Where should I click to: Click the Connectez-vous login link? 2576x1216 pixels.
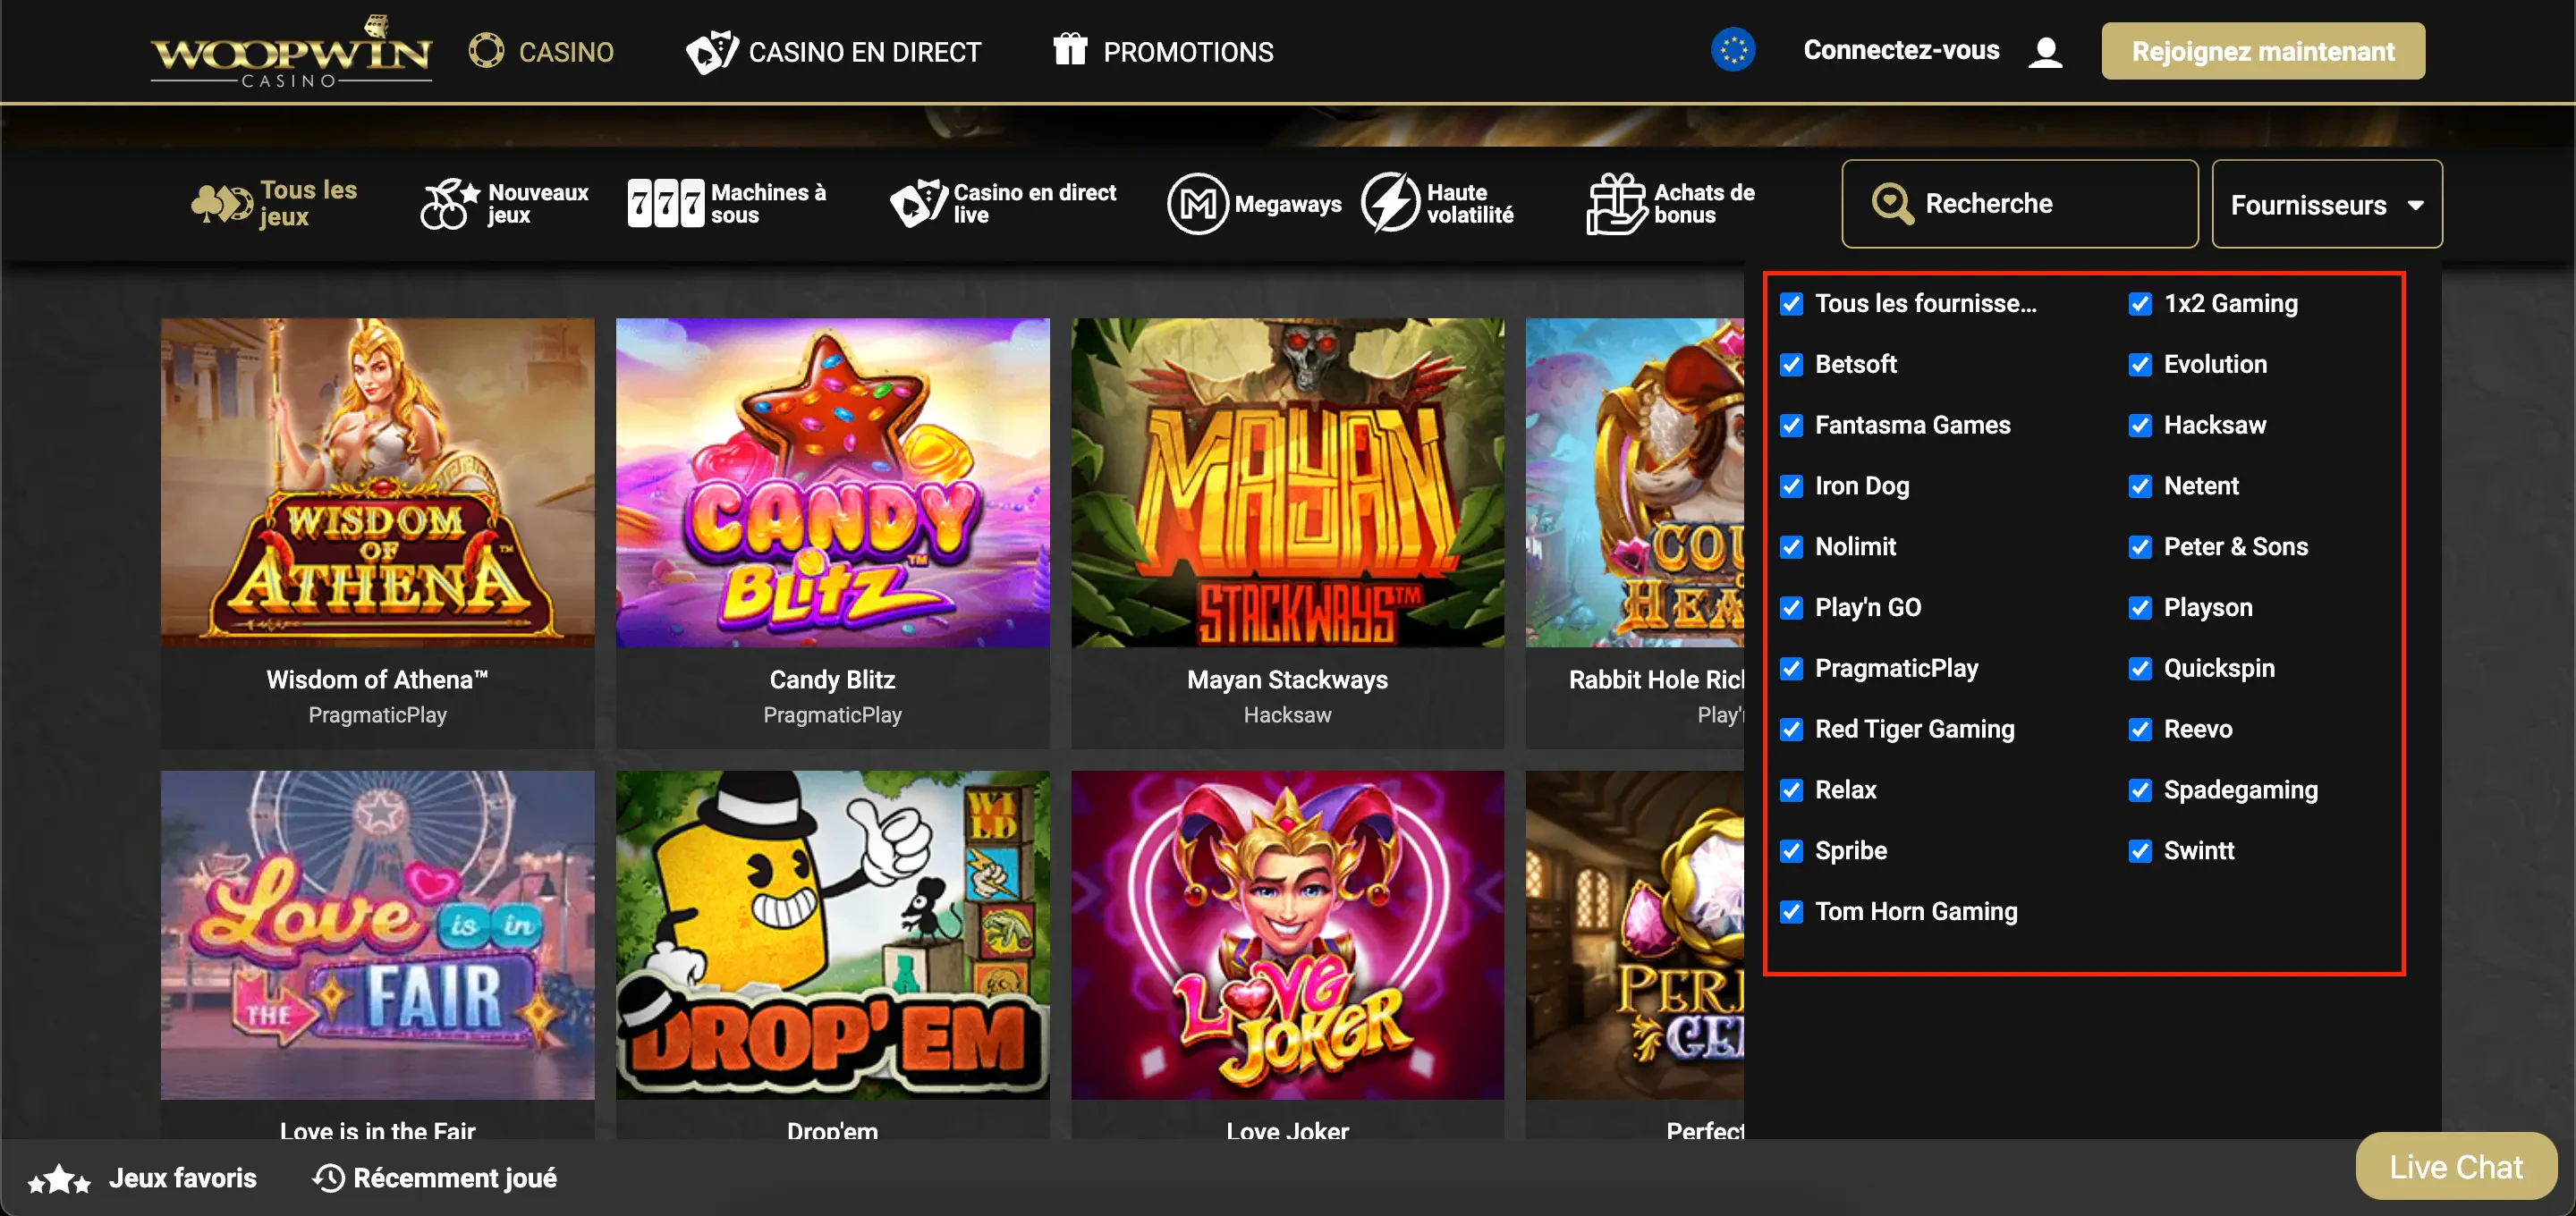[x=1901, y=50]
